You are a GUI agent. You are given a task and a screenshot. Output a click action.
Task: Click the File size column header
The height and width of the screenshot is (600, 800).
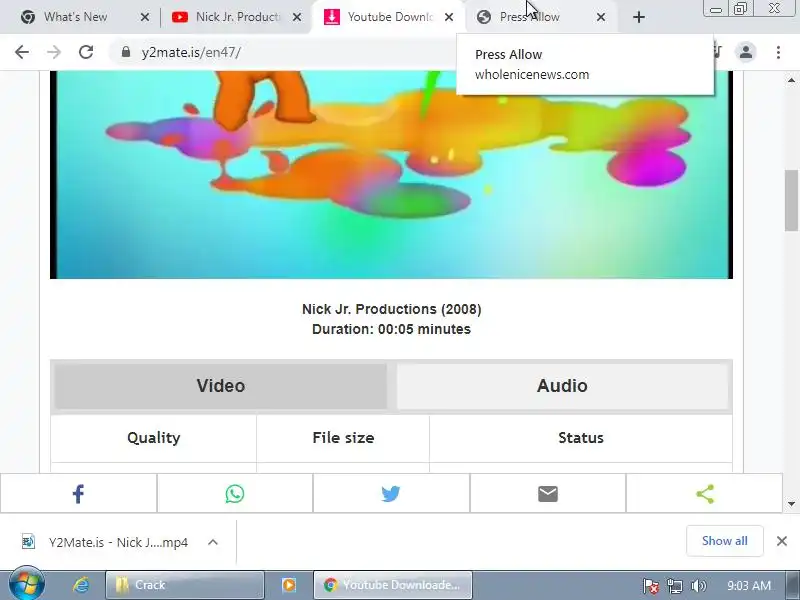343,438
